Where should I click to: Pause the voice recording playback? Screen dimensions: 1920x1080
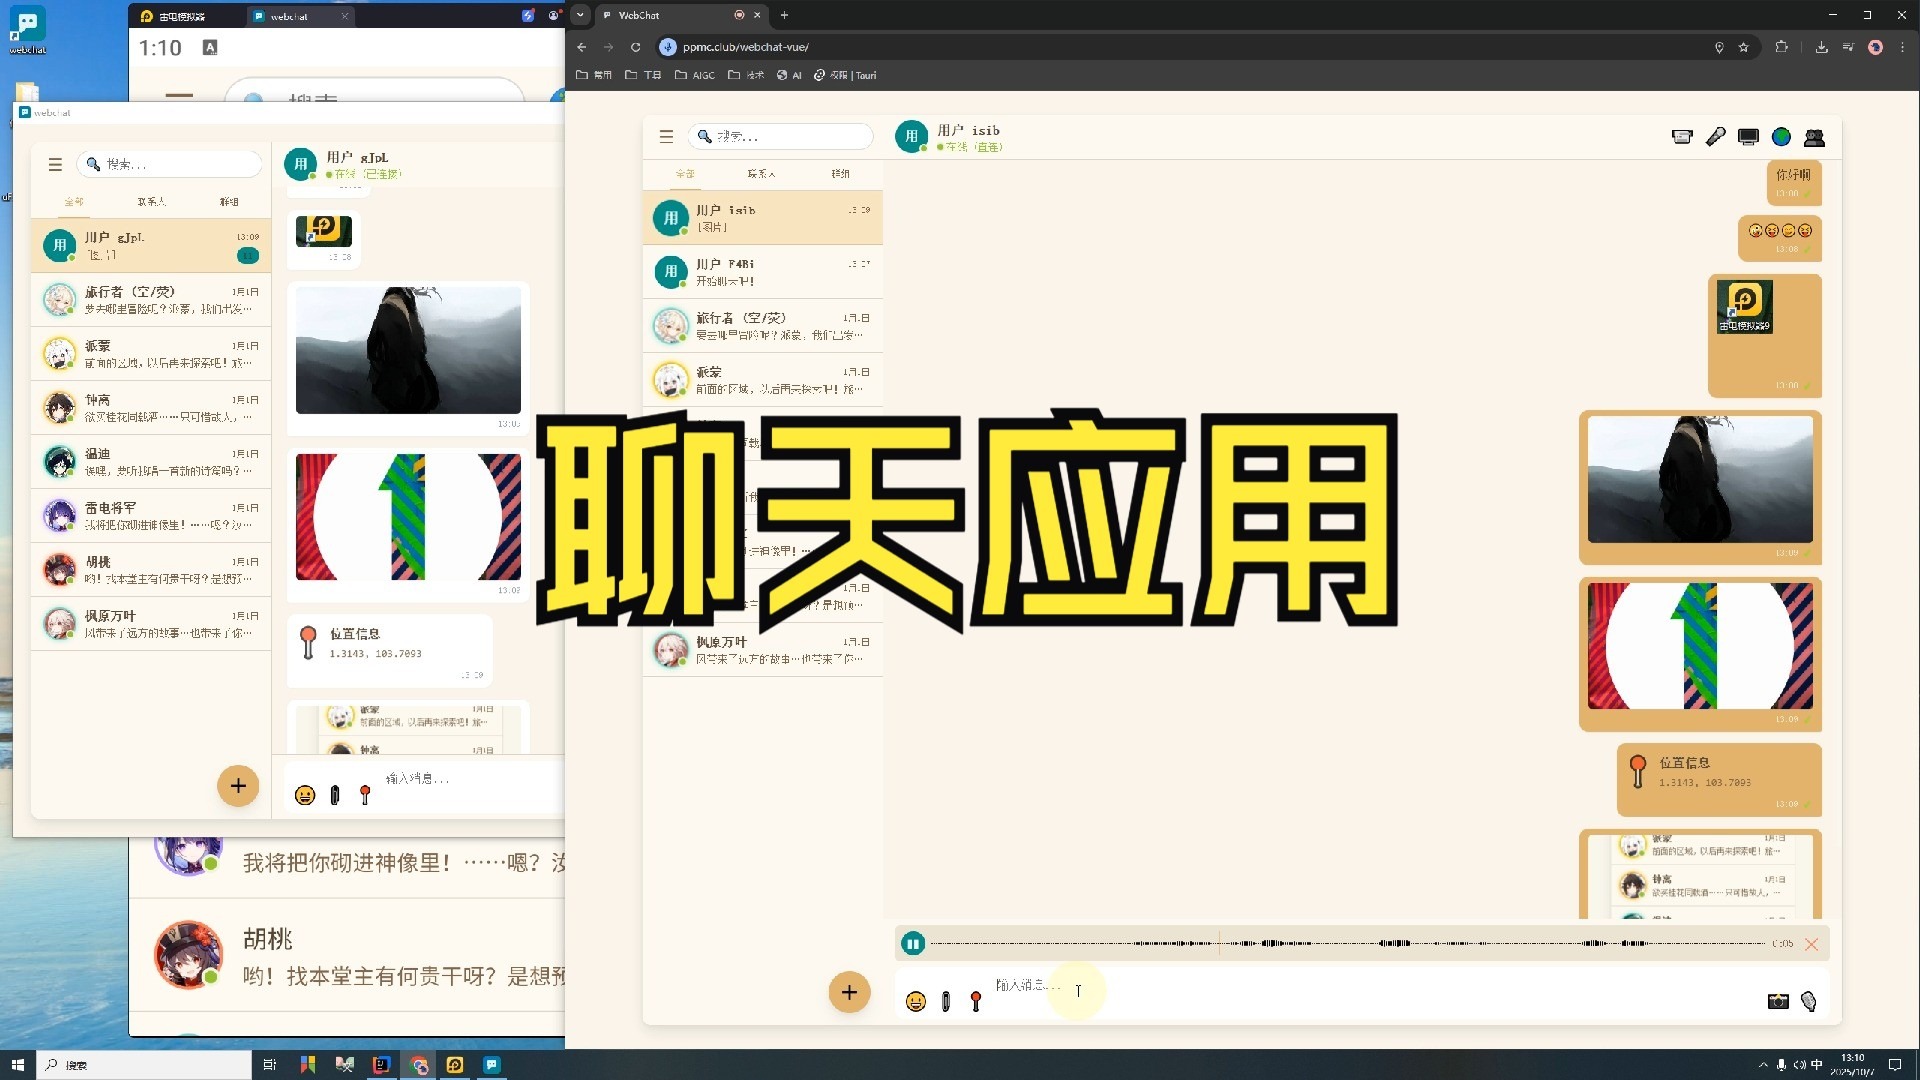pyautogui.click(x=912, y=943)
